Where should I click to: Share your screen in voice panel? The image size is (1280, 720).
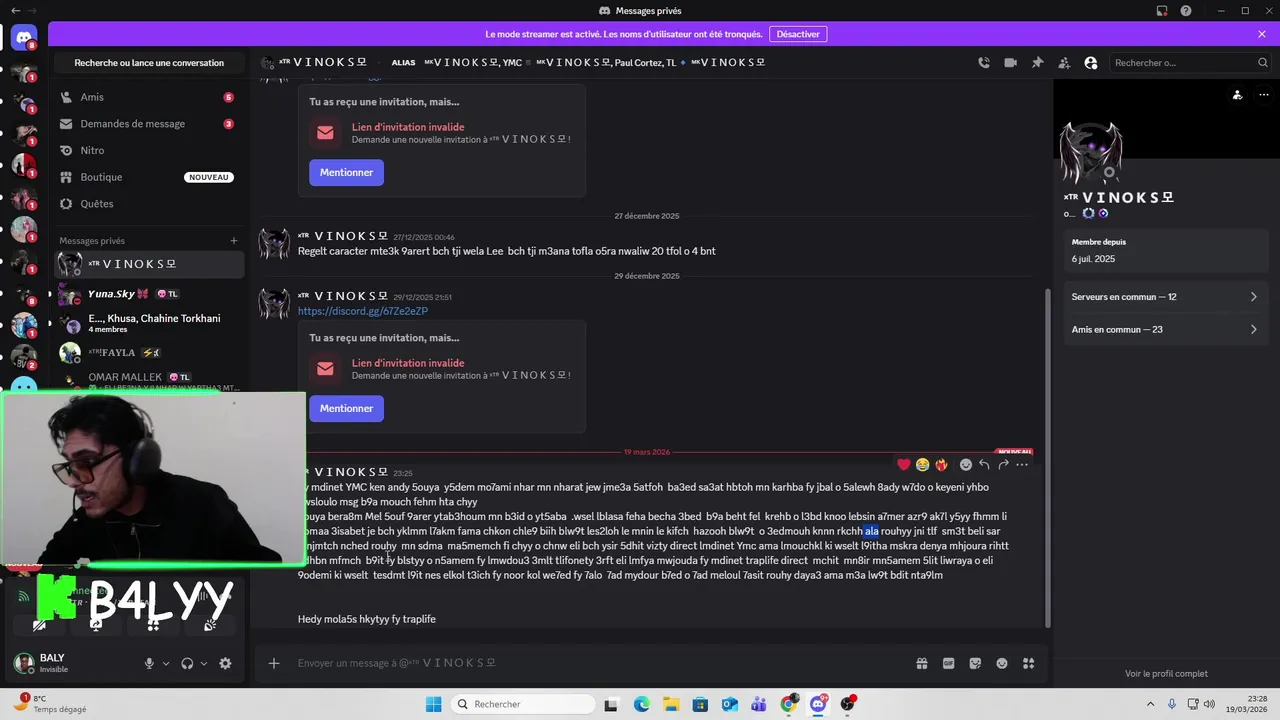pos(96,624)
